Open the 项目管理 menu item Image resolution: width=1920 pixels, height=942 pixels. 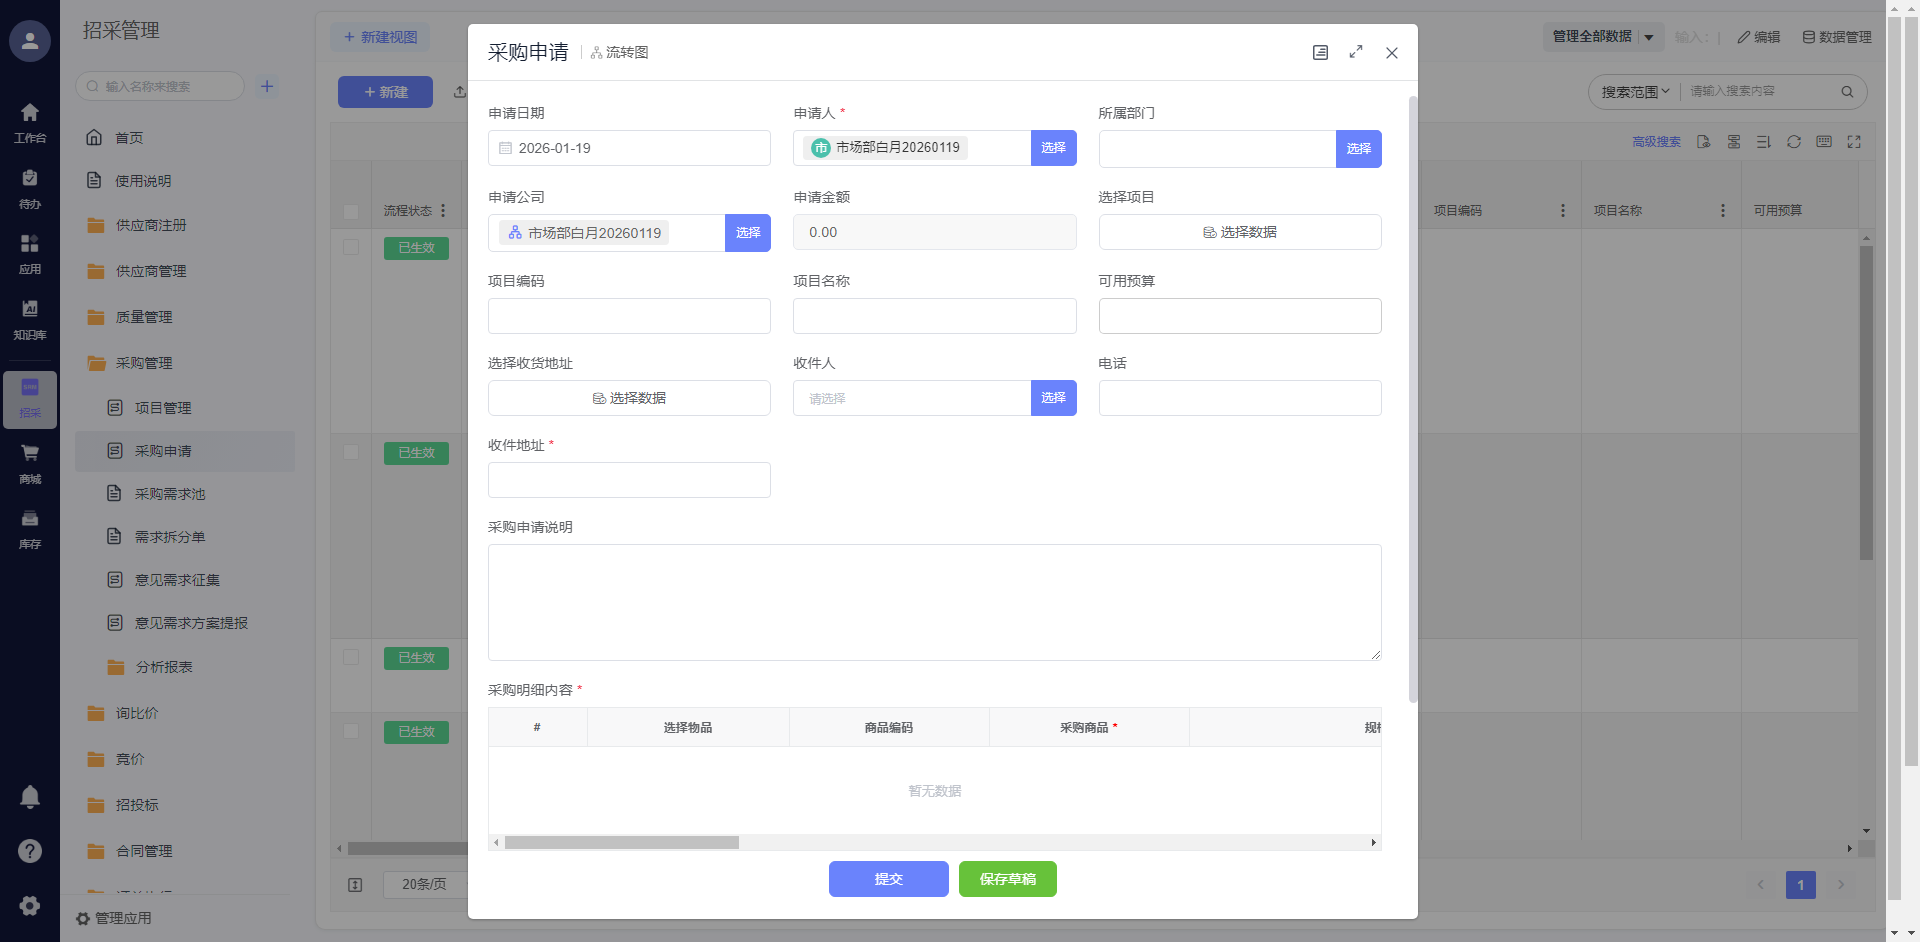[163, 408]
